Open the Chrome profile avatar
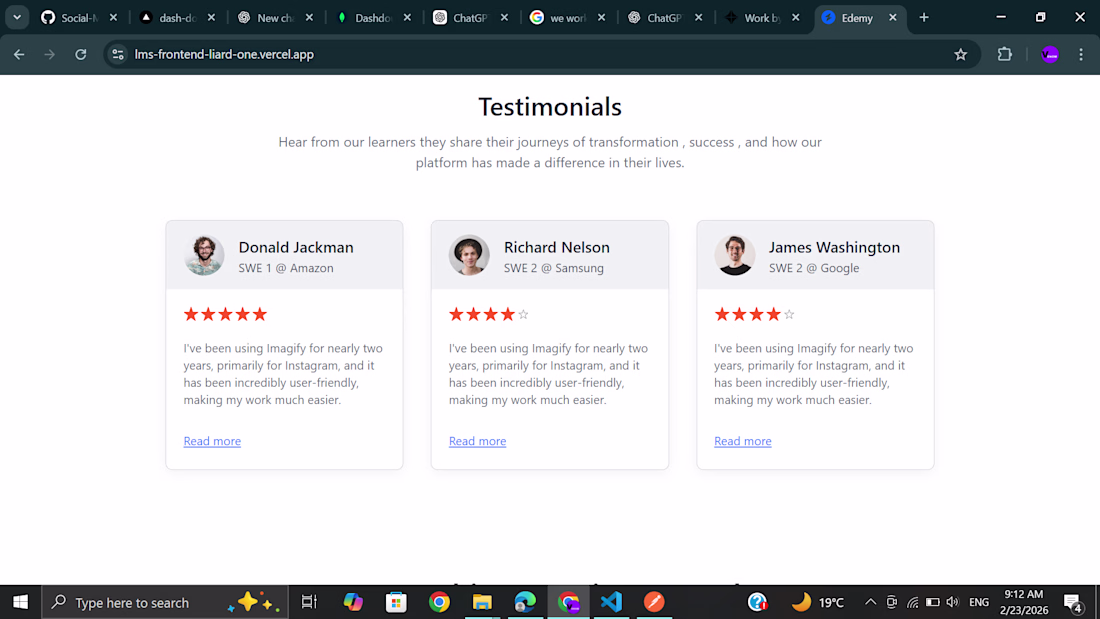Screen dimensions: 1100x619 pos(1049,54)
